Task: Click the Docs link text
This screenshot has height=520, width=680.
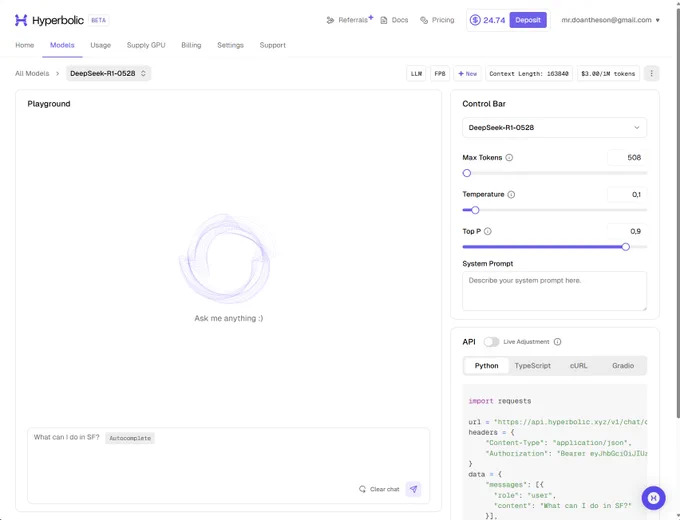Action: [x=400, y=20]
